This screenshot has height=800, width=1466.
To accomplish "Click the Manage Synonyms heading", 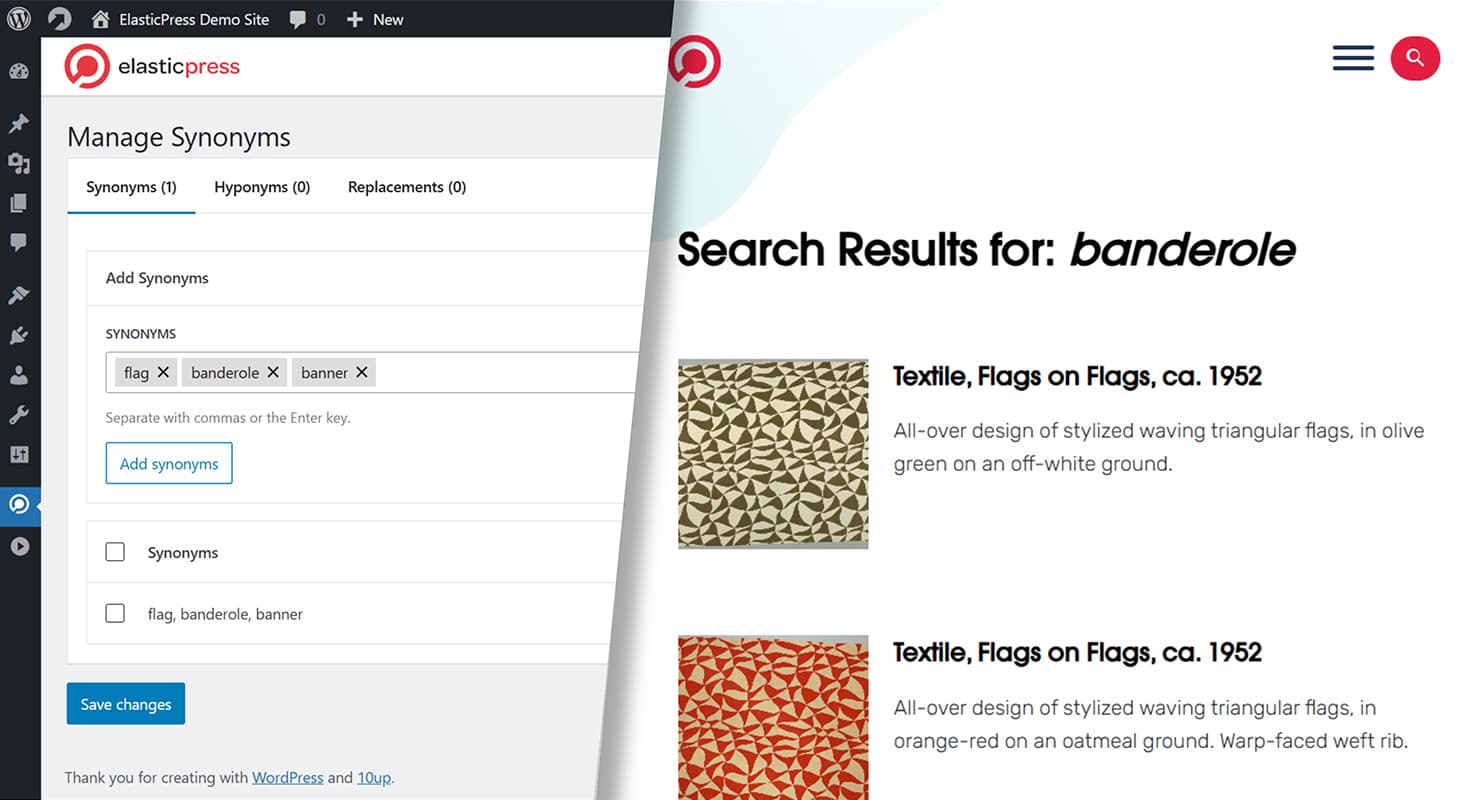I will click(x=179, y=137).
